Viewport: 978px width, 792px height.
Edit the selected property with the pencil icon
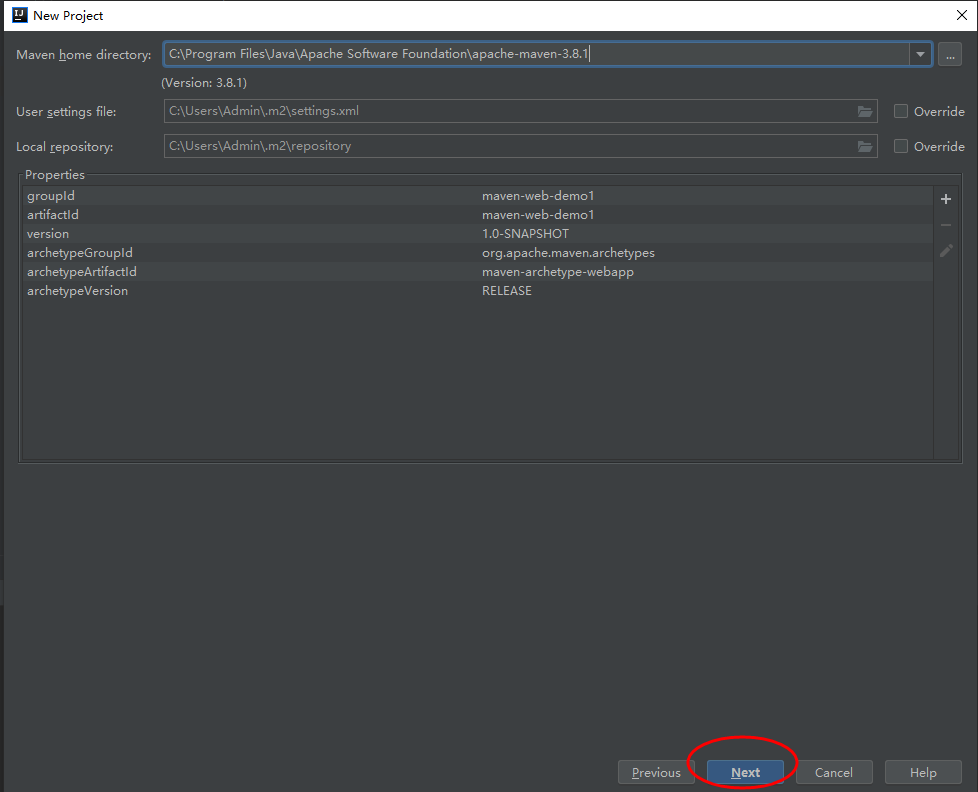pos(945,250)
